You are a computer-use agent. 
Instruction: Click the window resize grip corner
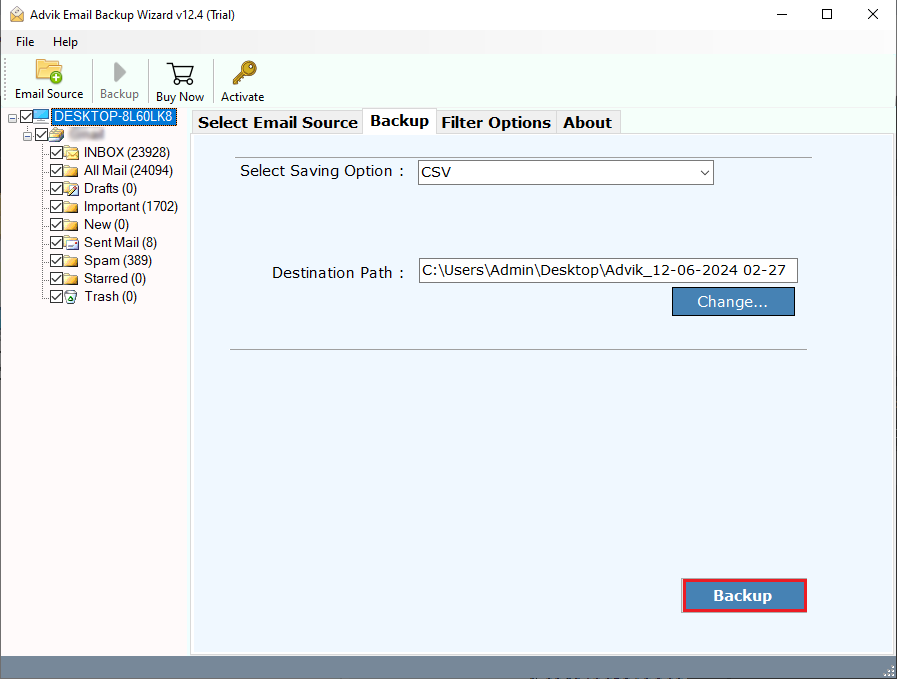[888, 670]
